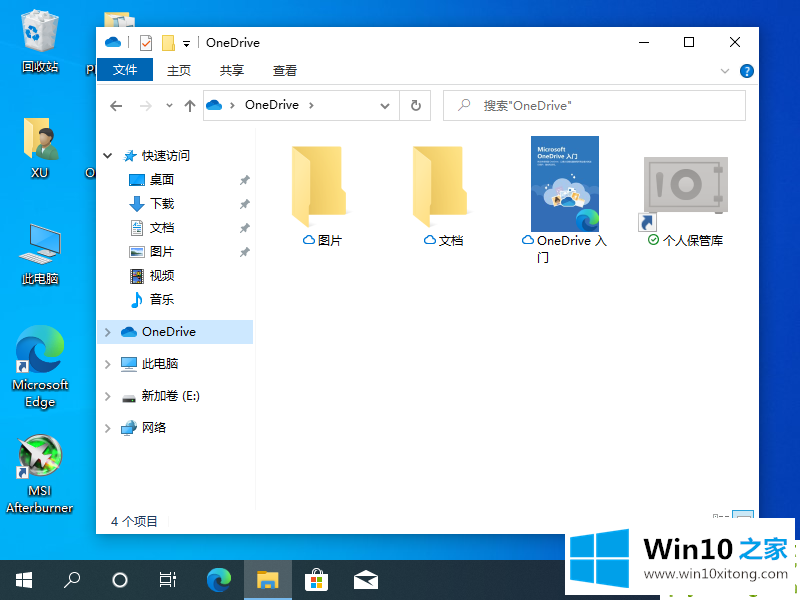Screen dimensions: 800x600
Task: Select 下载 in quick access
Action: pyautogui.click(x=162, y=204)
